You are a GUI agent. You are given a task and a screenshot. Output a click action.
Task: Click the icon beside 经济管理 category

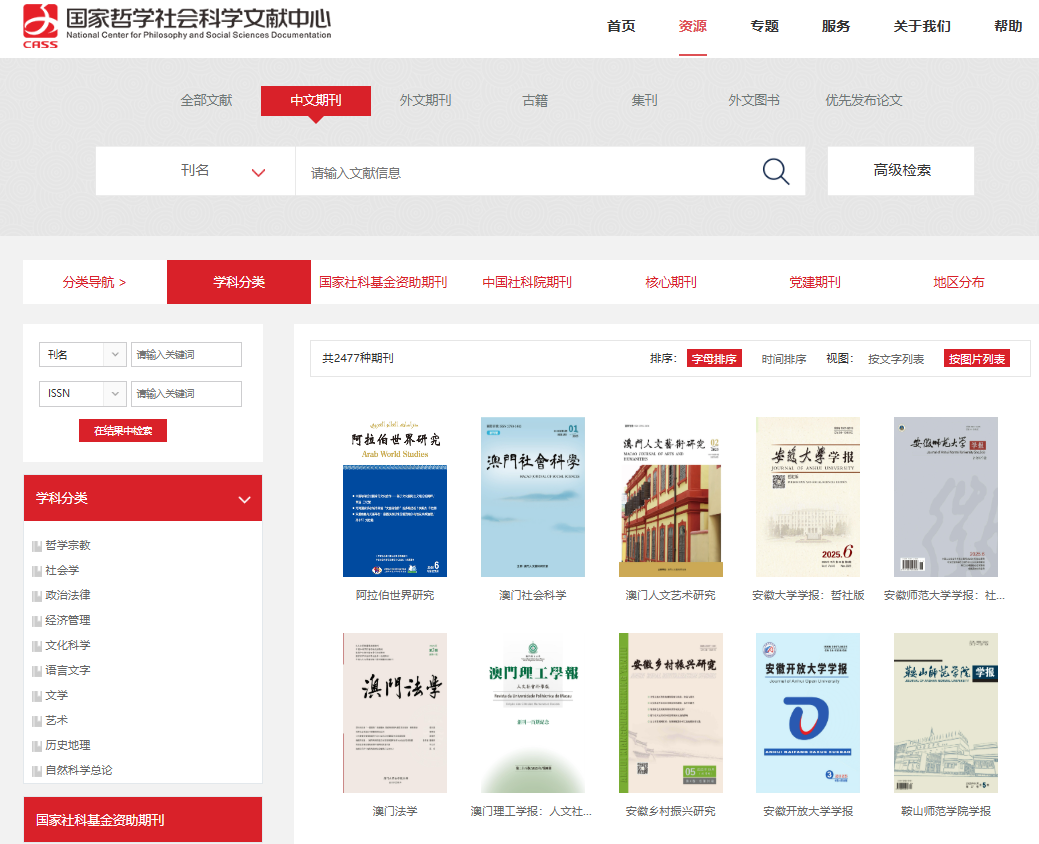click(37, 621)
